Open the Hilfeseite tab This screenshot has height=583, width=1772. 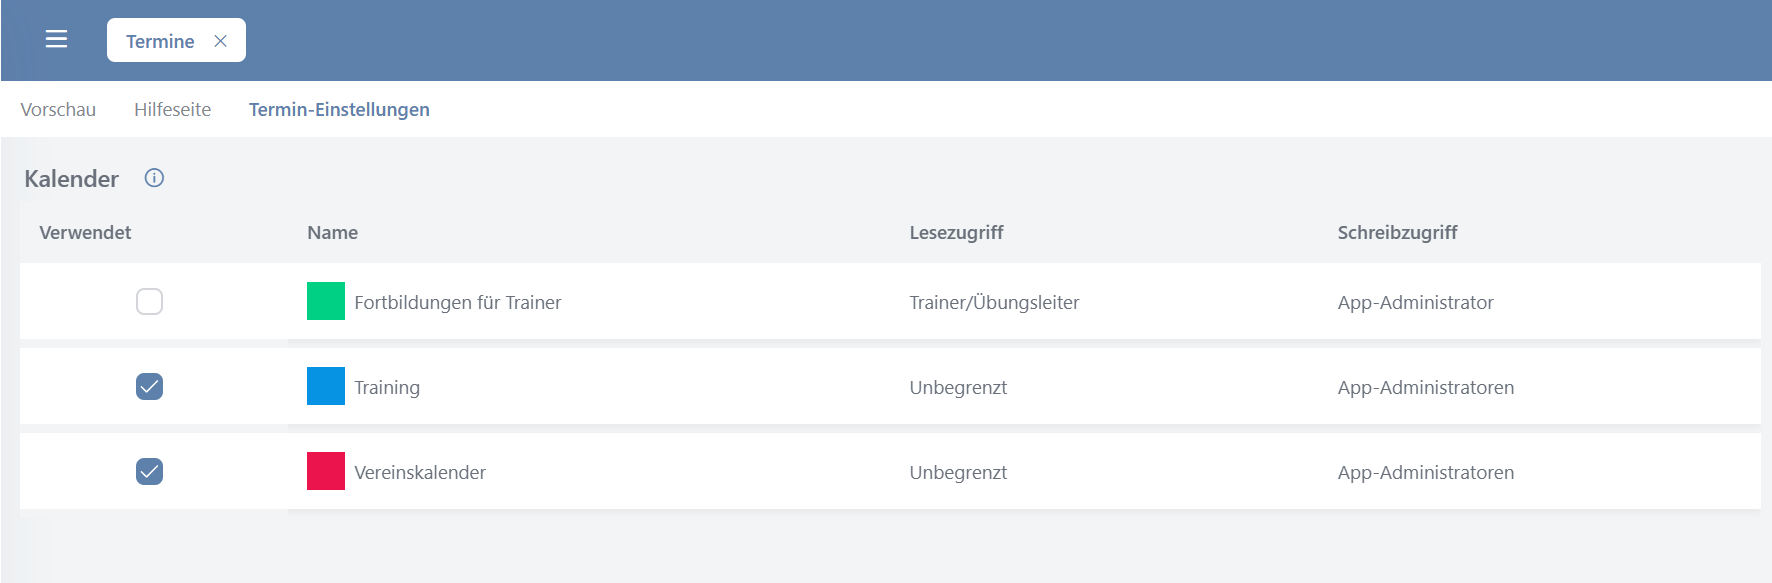172,109
